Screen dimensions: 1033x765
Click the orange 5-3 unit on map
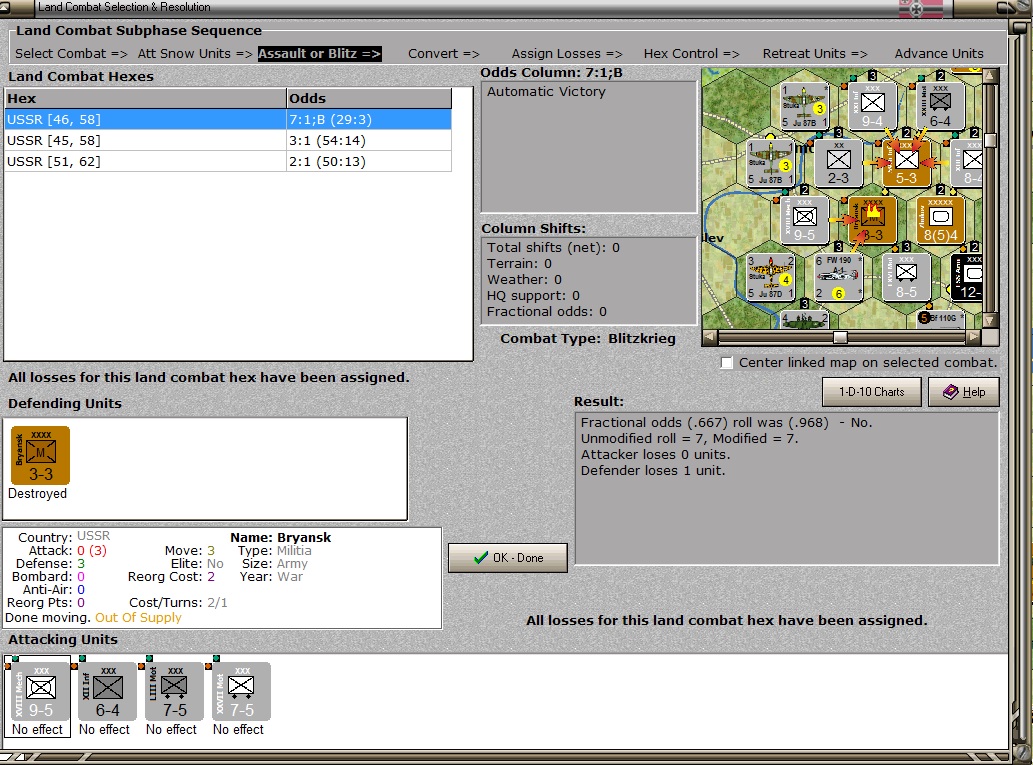pyautogui.click(x=907, y=162)
